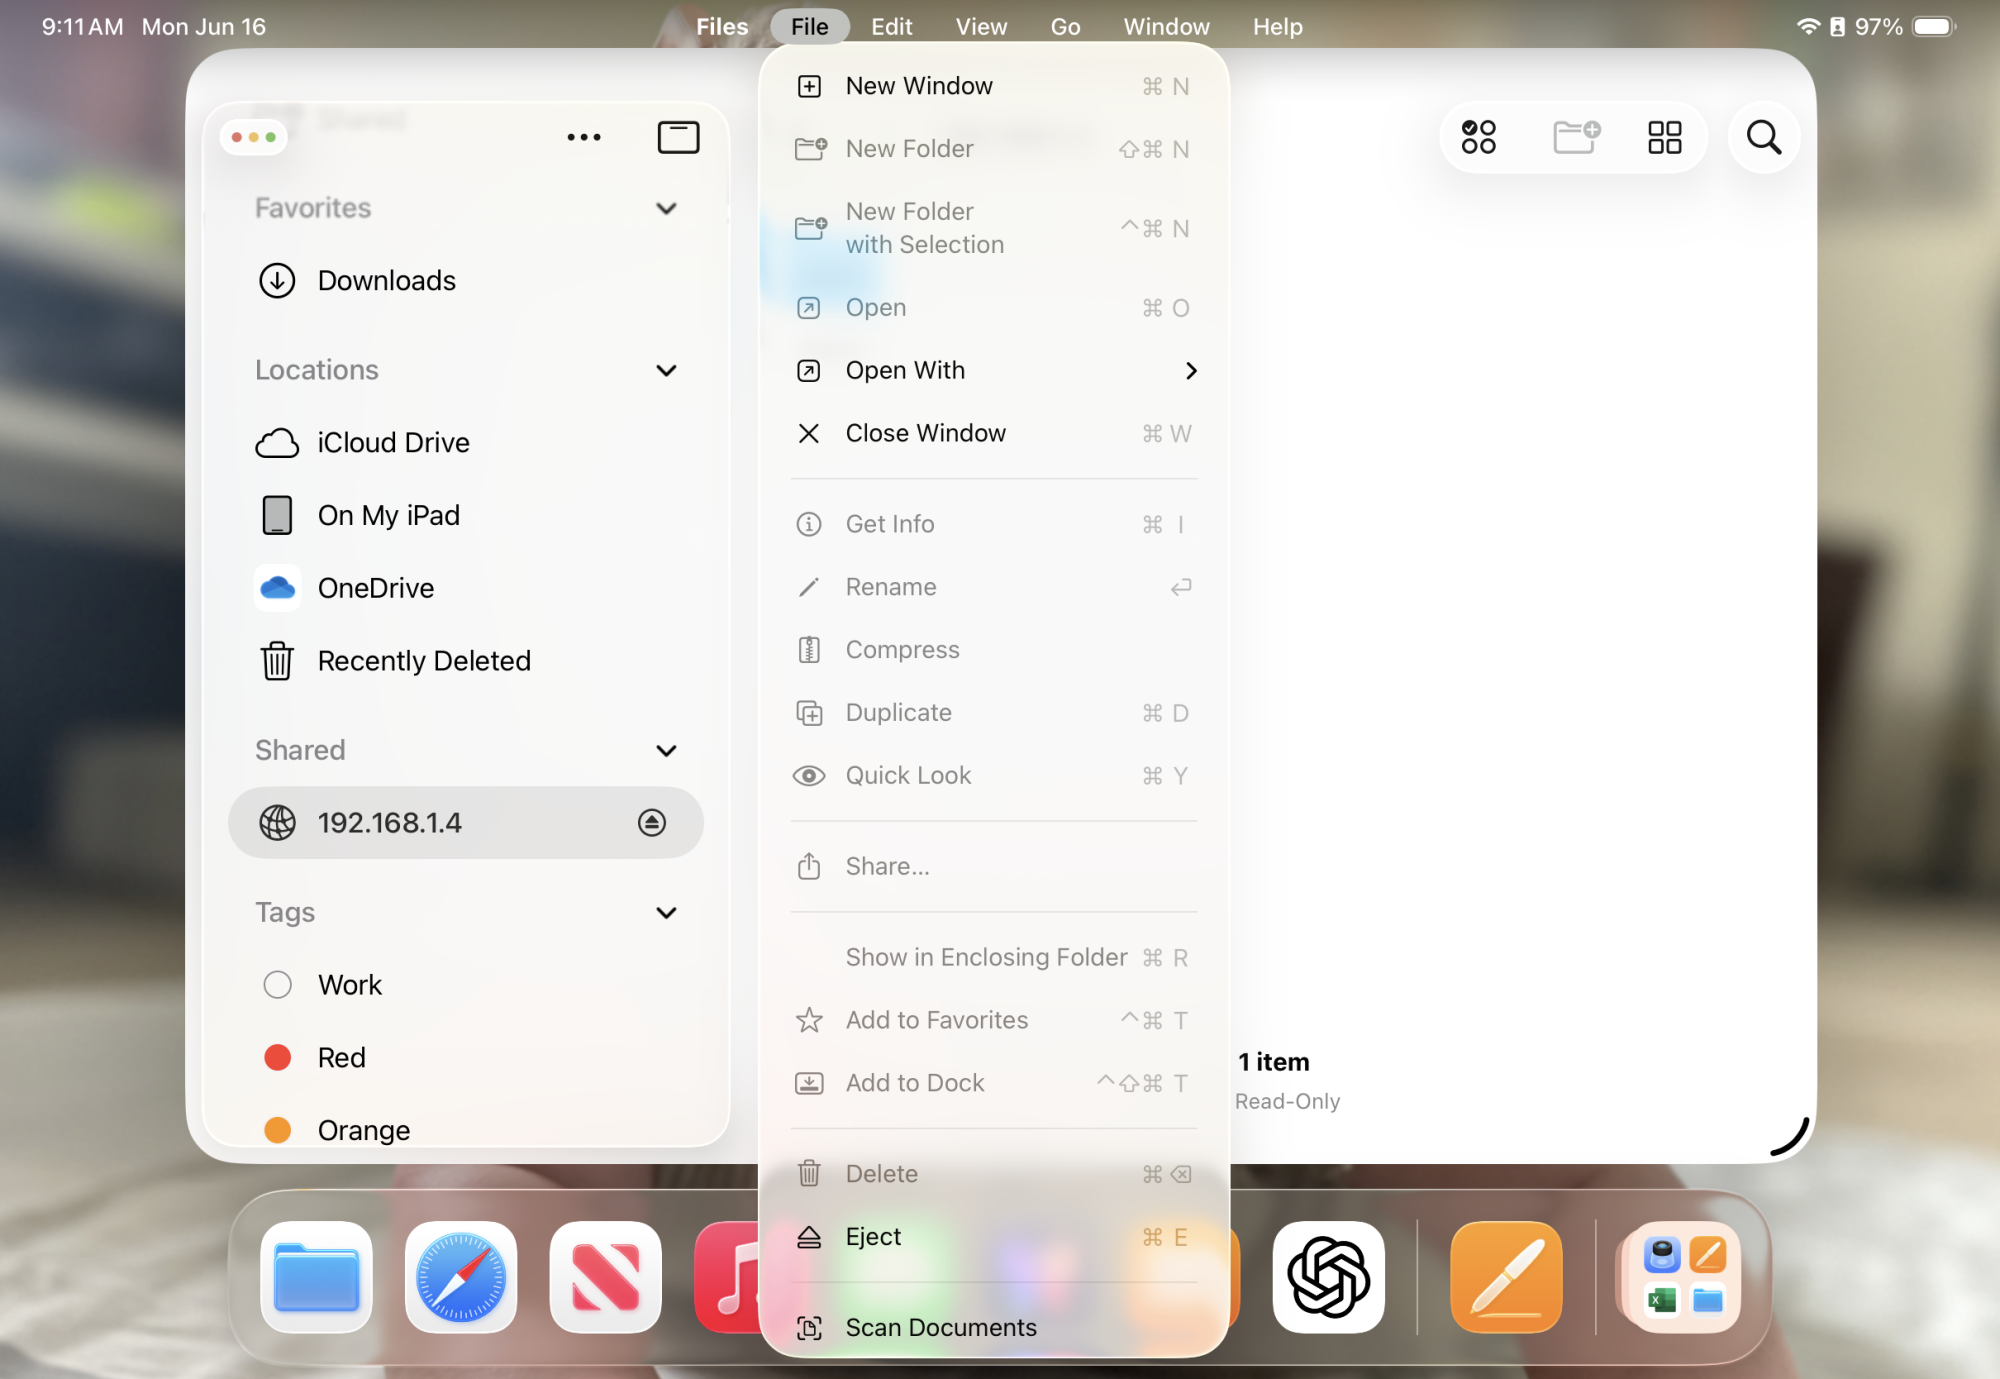
Task: Go to Downloads in Favorites
Action: 386,281
